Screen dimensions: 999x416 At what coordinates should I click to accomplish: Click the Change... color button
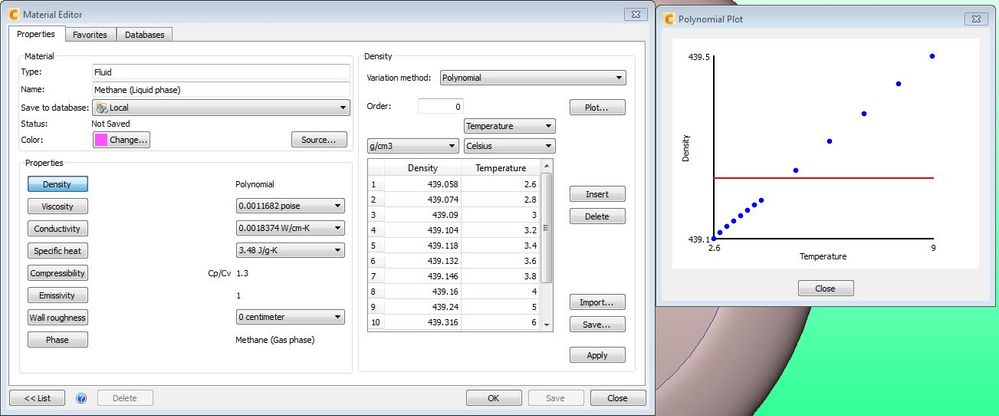pos(122,140)
